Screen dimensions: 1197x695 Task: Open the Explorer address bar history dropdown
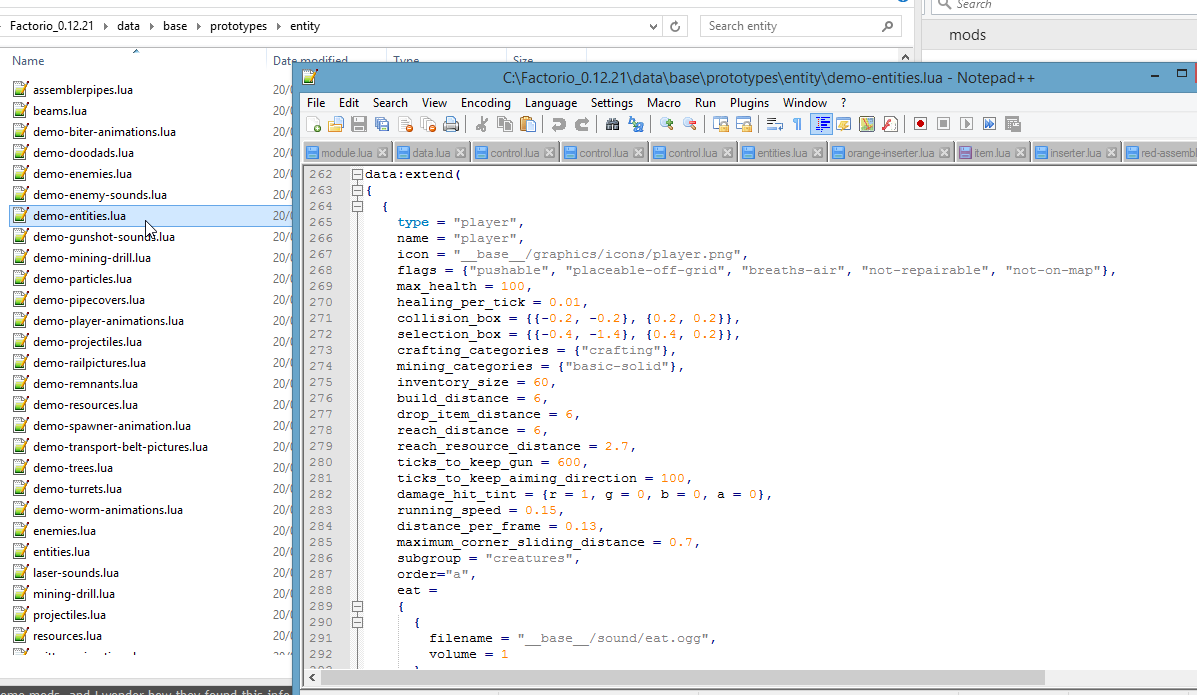(653, 26)
